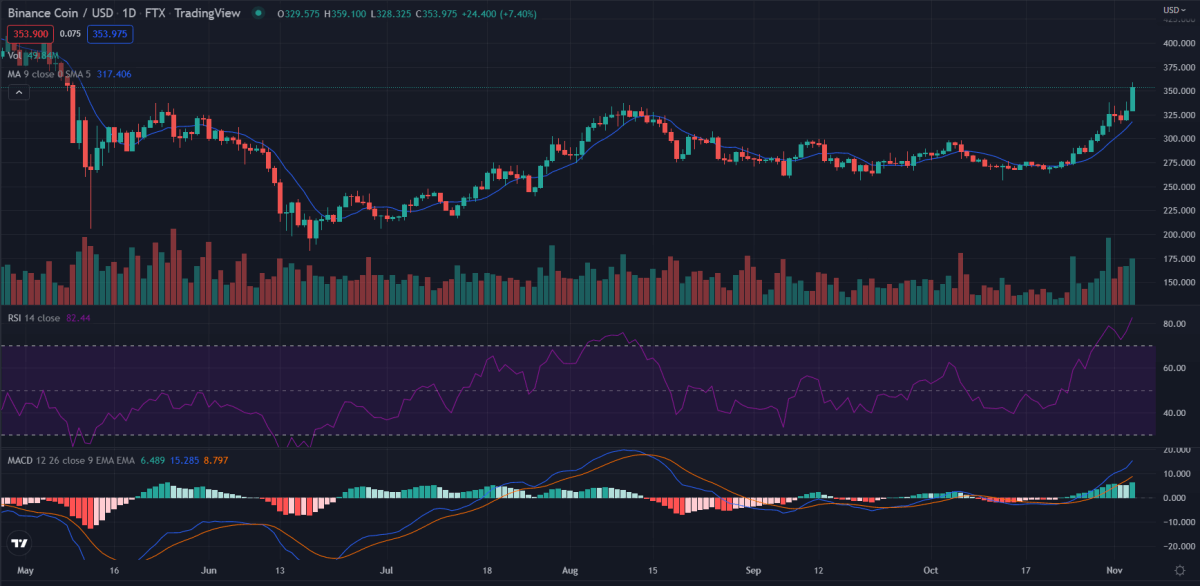Click the Oct date on time axis
Image resolution: width=1200 pixels, height=586 pixels.
pos(931,569)
